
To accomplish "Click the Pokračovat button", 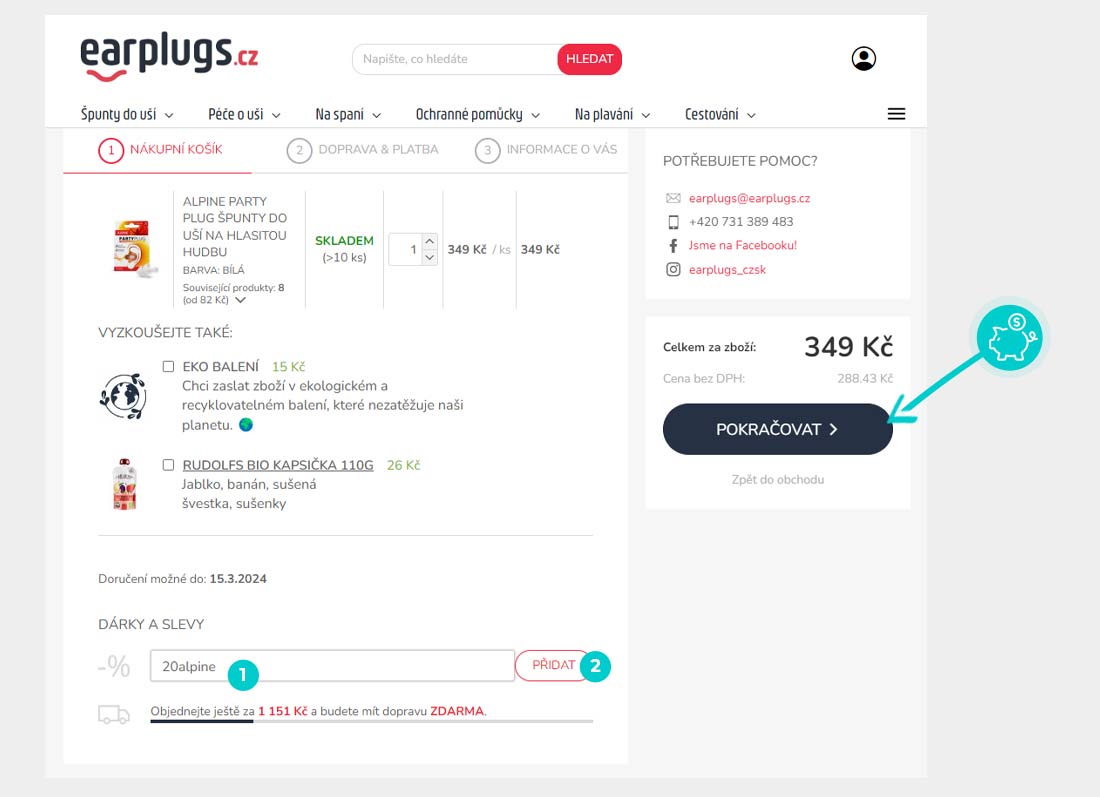I will pos(777,429).
